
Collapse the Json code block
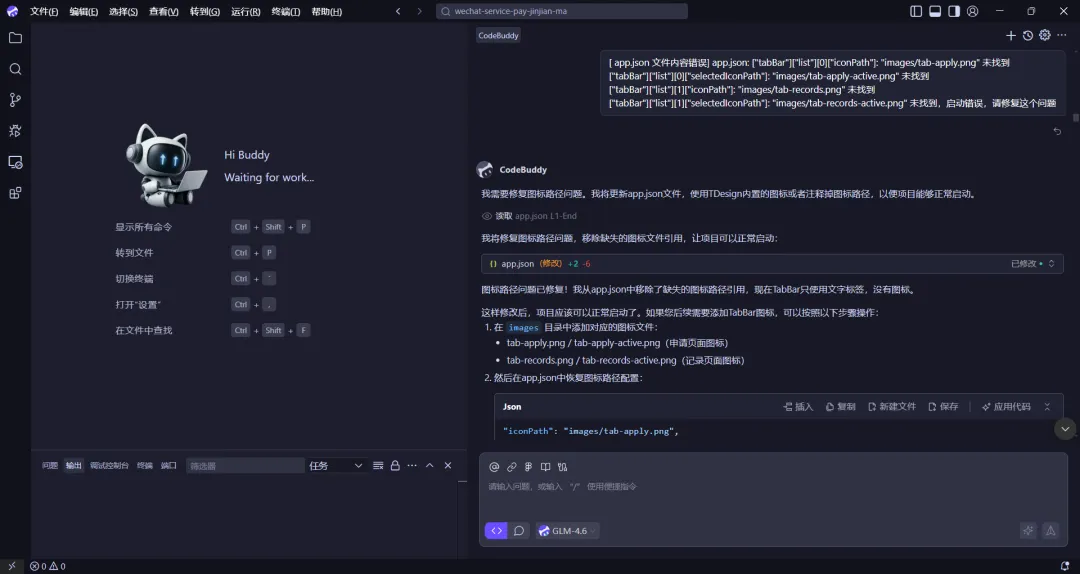tap(1047, 407)
